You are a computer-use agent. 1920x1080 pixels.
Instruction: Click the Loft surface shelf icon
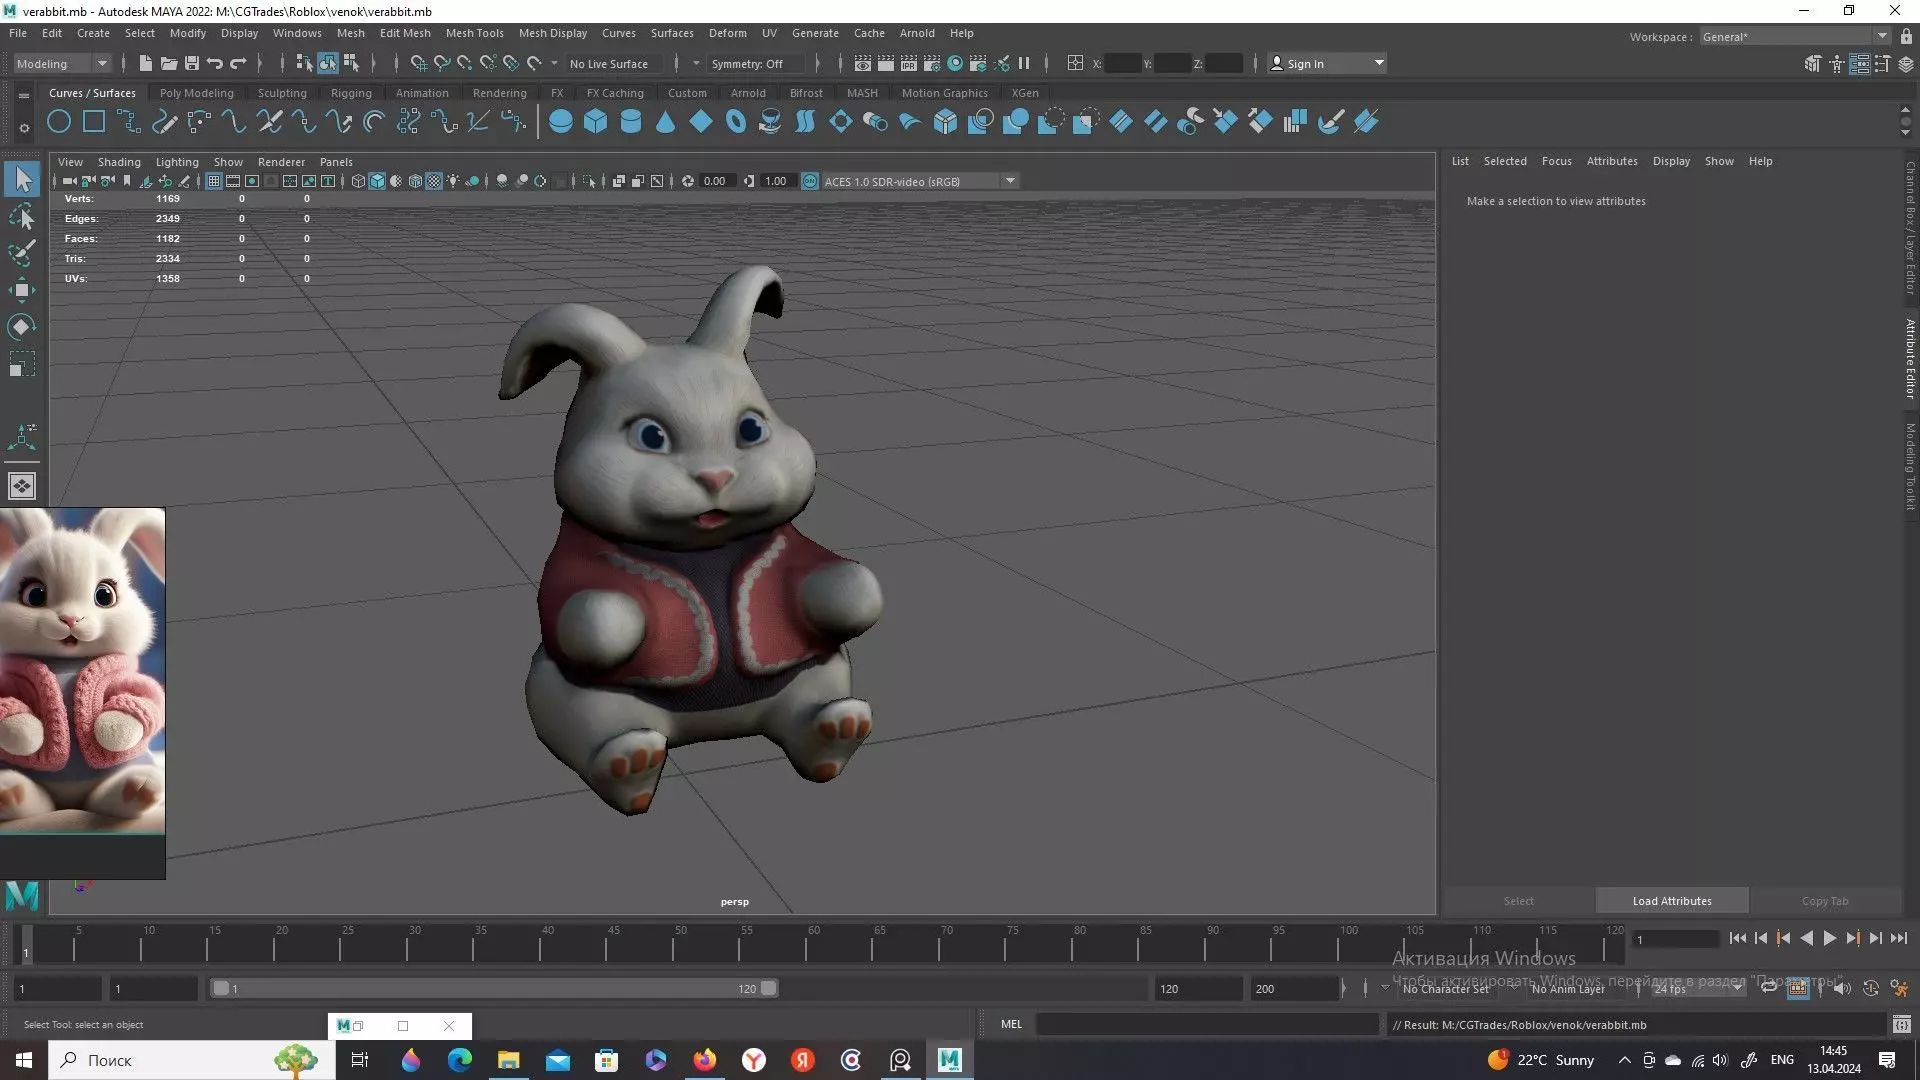(x=805, y=122)
